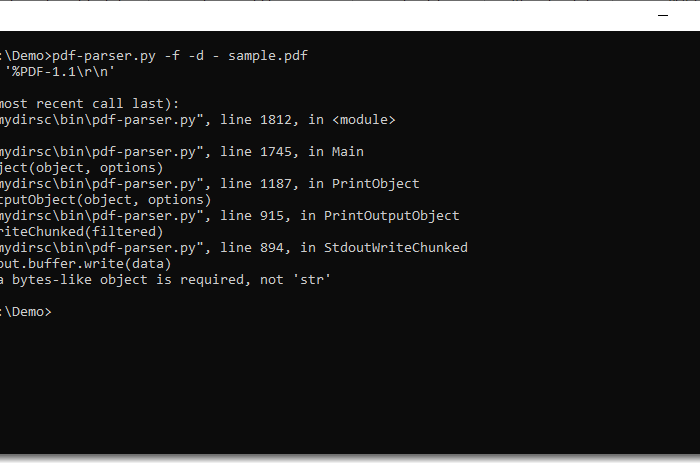
Task: Click the line 915 in PrintOutputObject text
Action: (x=339, y=216)
